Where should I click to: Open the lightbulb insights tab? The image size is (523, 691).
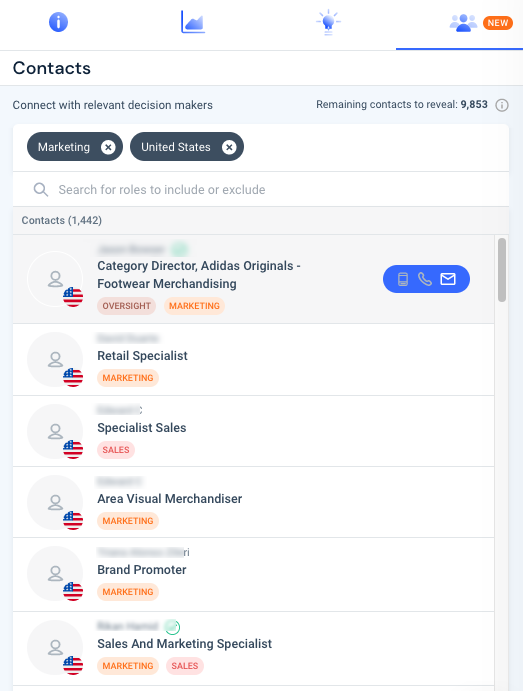tap(328, 22)
